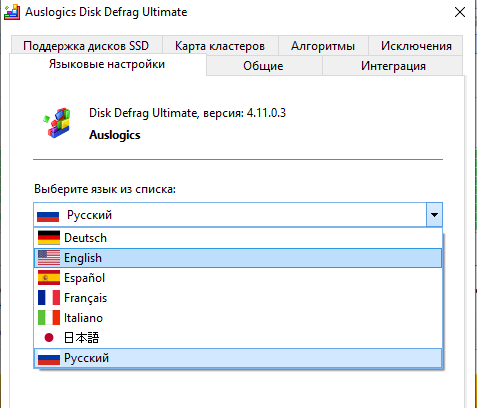The width and height of the screenshot is (477, 408).
Task: Click the Выберите язык из списка label
Action: pos(105,189)
